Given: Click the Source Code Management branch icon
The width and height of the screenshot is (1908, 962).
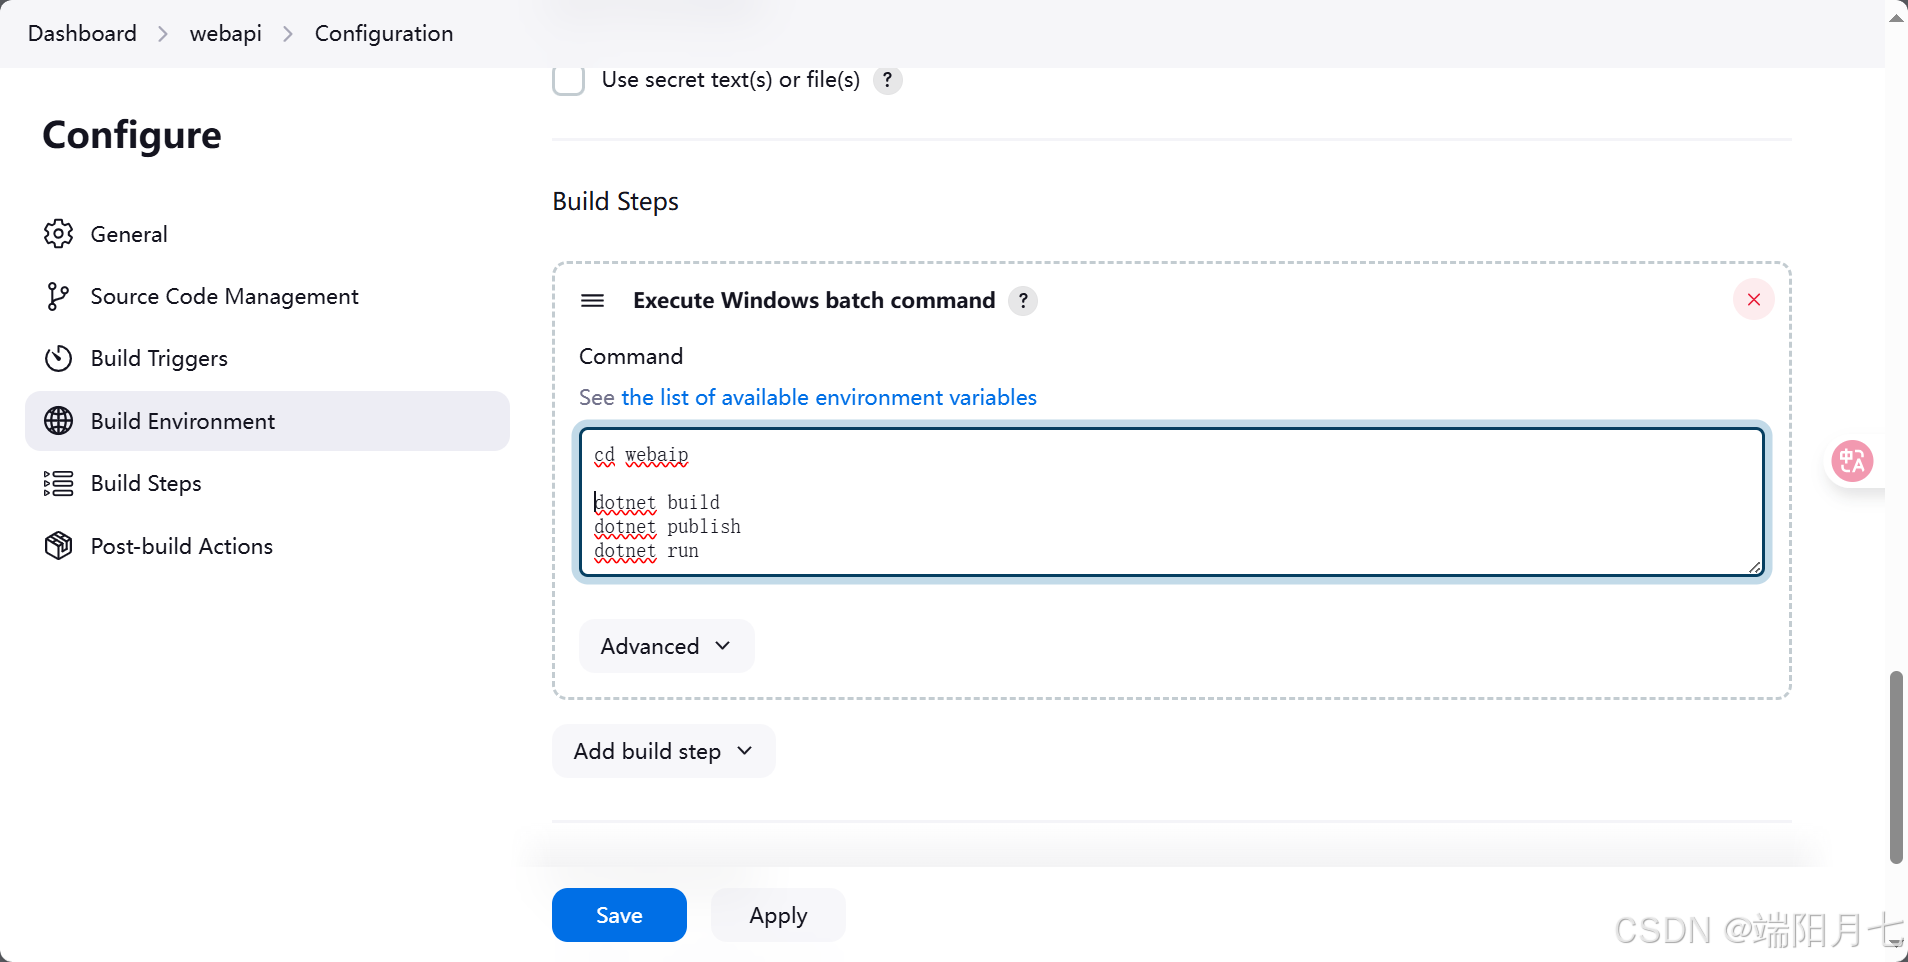Looking at the screenshot, I should (58, 296).
